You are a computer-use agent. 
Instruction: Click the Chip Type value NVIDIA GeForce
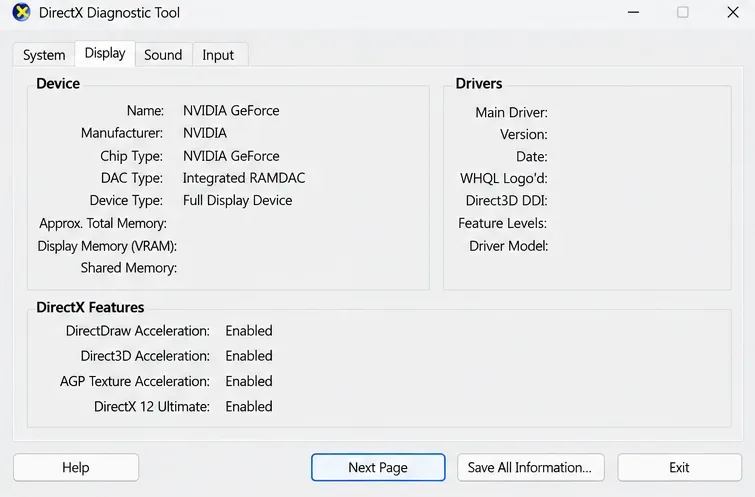coord(231,156)
